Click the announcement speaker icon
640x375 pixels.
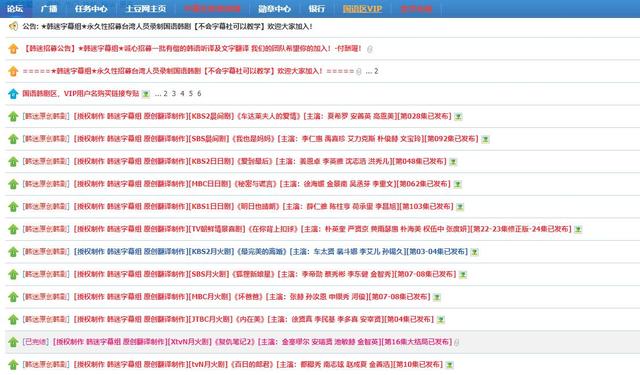(x=13, y=26)
